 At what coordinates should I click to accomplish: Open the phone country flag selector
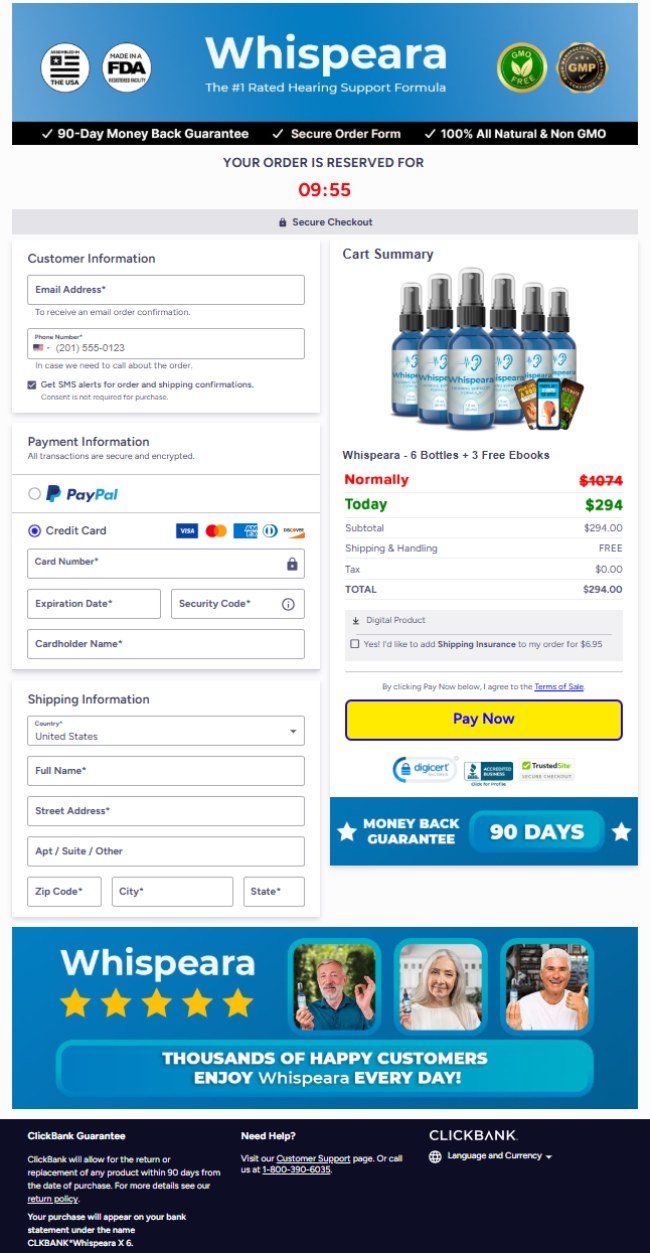[x=41, y=348]
